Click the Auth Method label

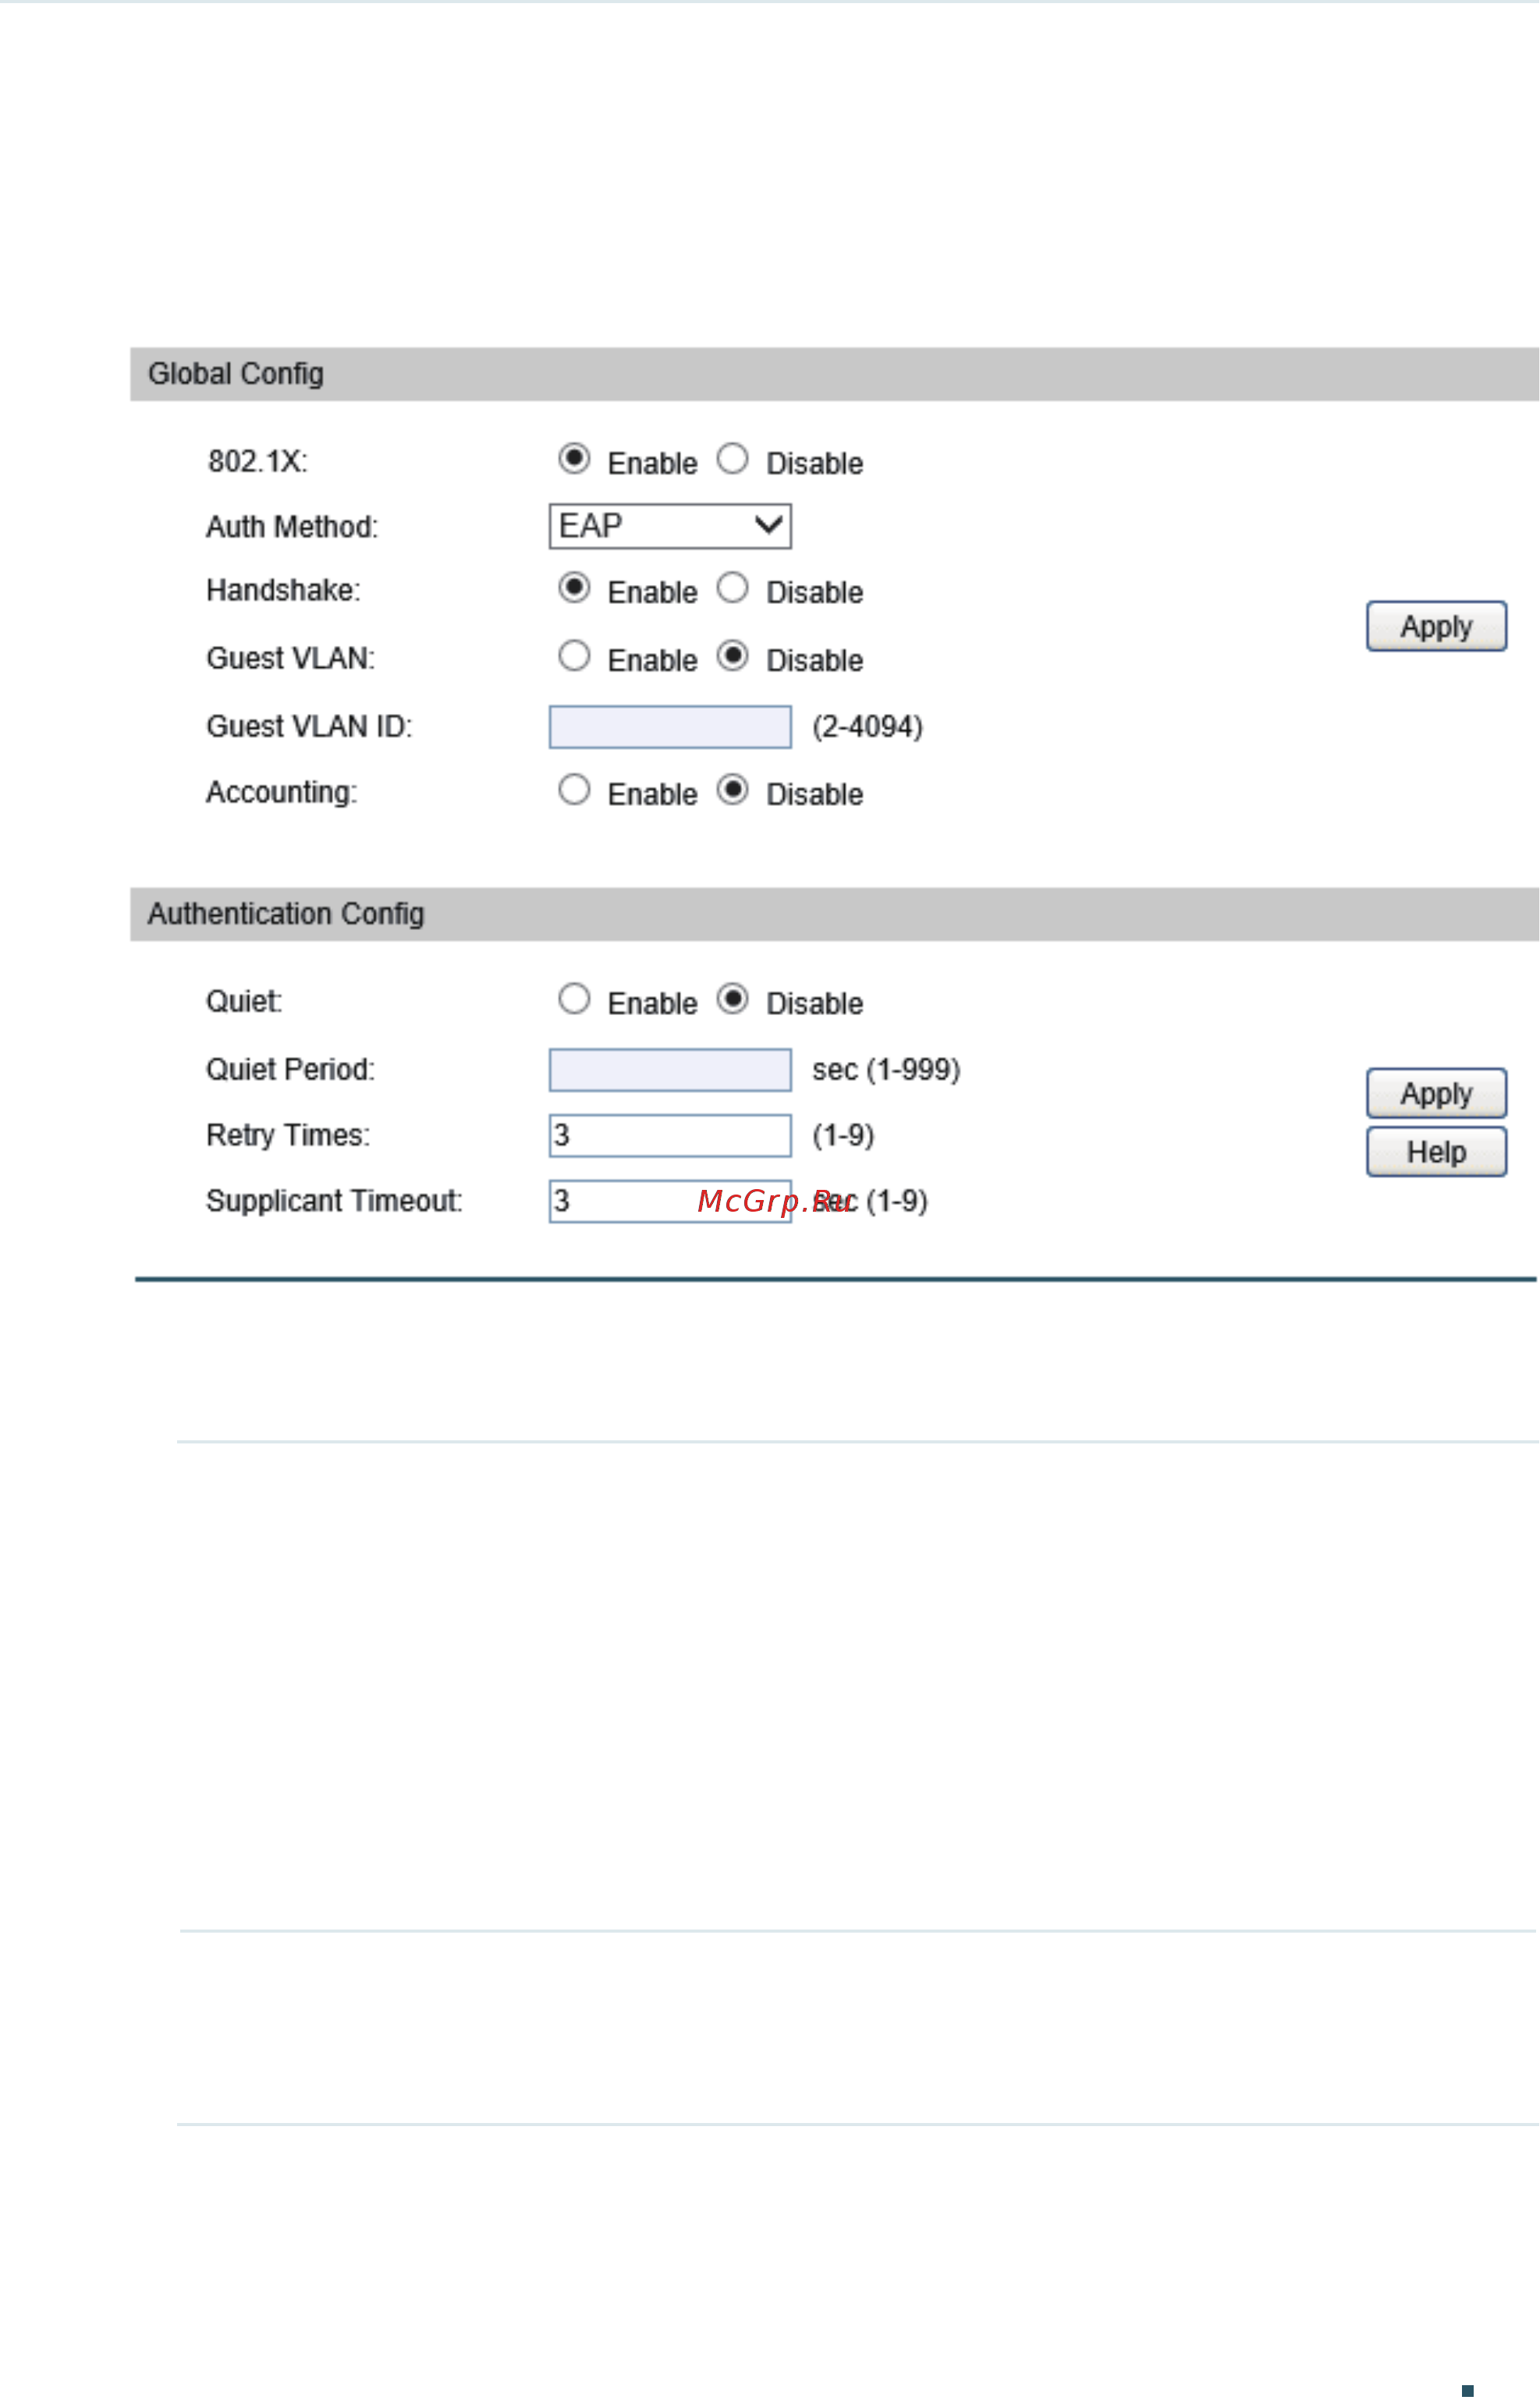(292, 527)
